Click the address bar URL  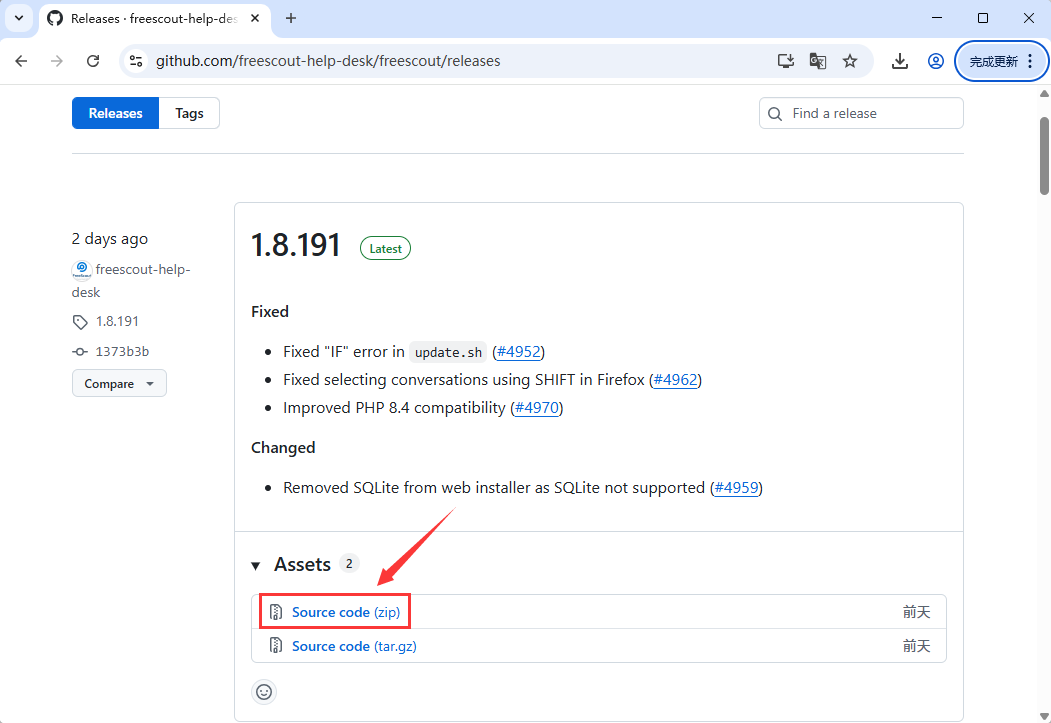(328, 61)
